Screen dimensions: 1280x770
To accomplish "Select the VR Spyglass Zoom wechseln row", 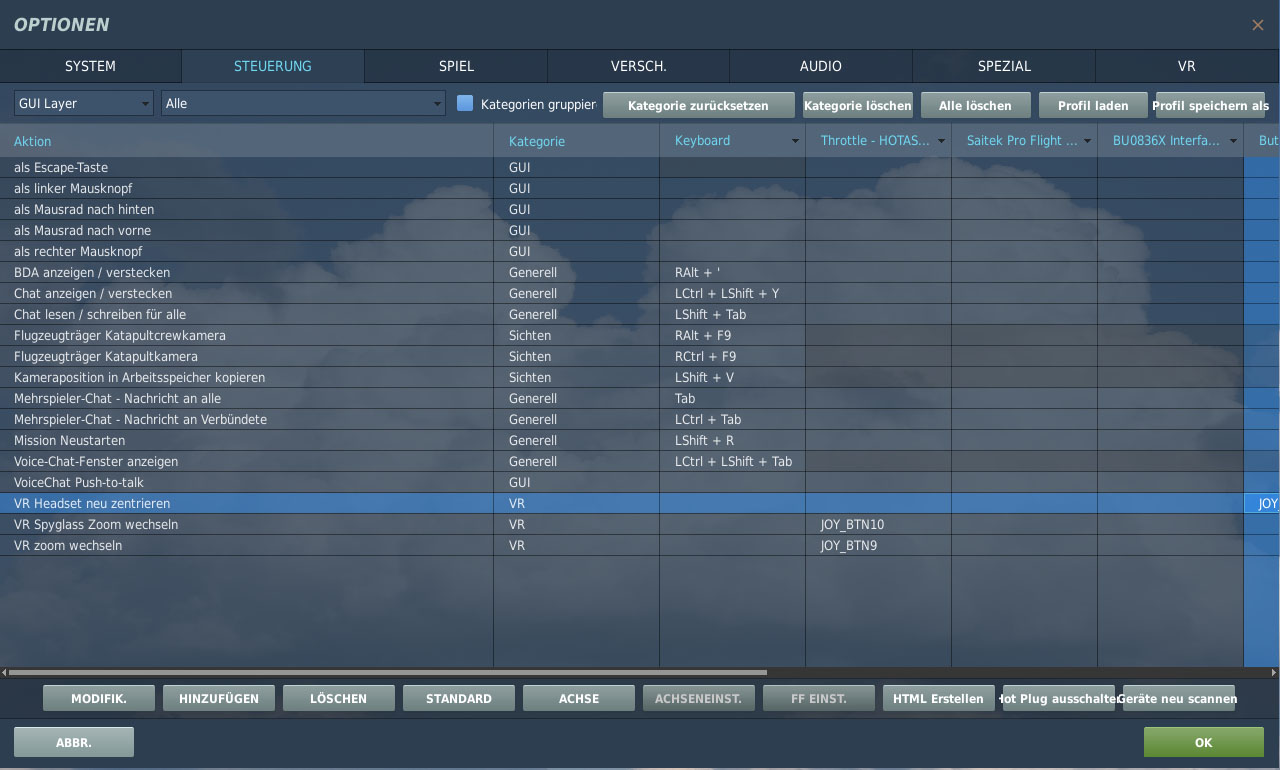I will tap(96, 525).
